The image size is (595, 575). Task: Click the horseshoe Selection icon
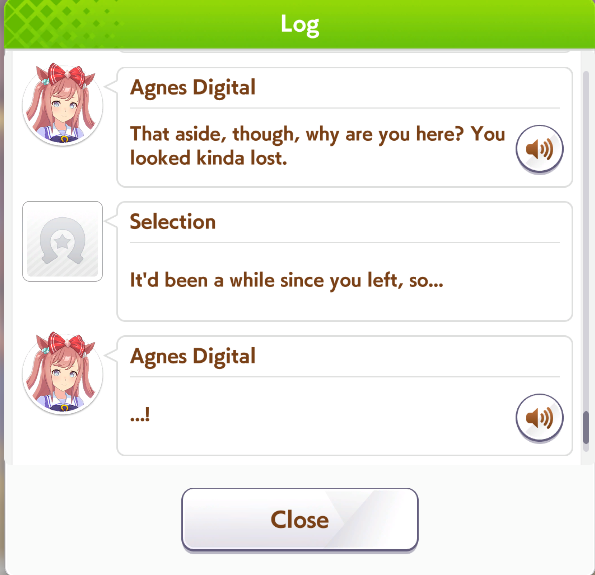click(x=62, y=241)
